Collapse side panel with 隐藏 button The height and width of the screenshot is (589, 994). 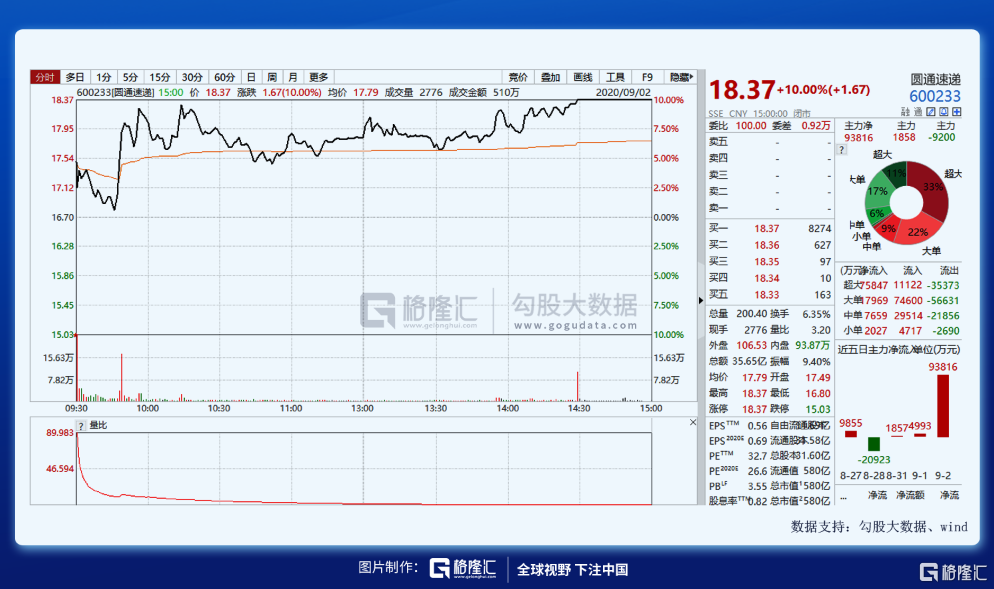pos(681,77)
